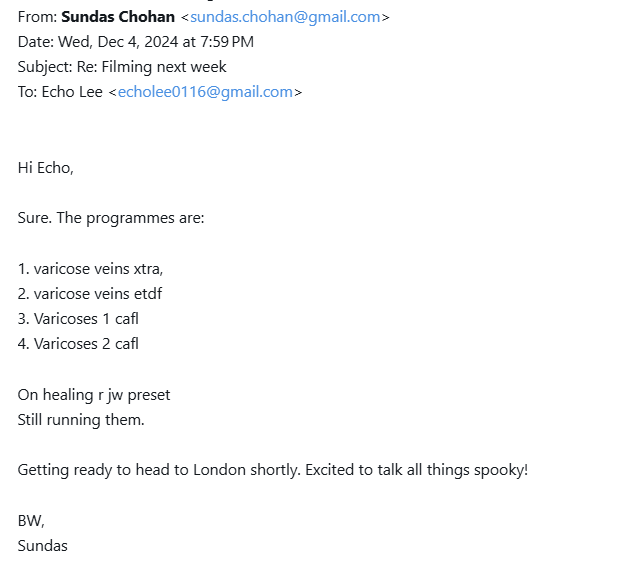Open the echolee0116@gmail.com email link
635x575 pixels.
205,92
